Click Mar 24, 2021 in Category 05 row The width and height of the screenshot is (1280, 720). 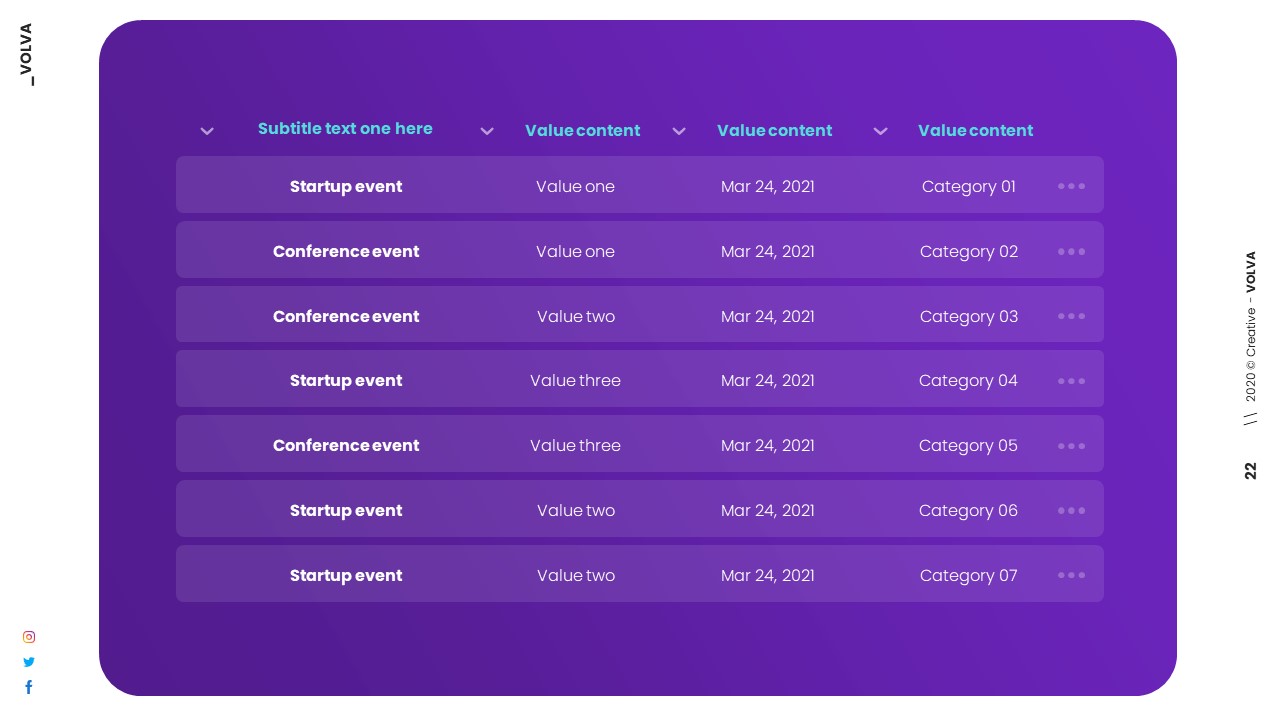(x=768, y=446)
